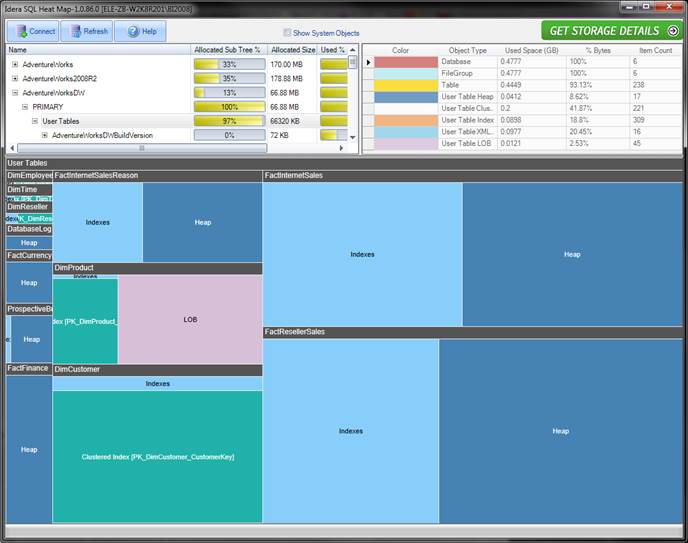The height and width of the screenshot is (543, 688).
Task: Click the User Table Heap blue swatch
Action: [406, 97]
